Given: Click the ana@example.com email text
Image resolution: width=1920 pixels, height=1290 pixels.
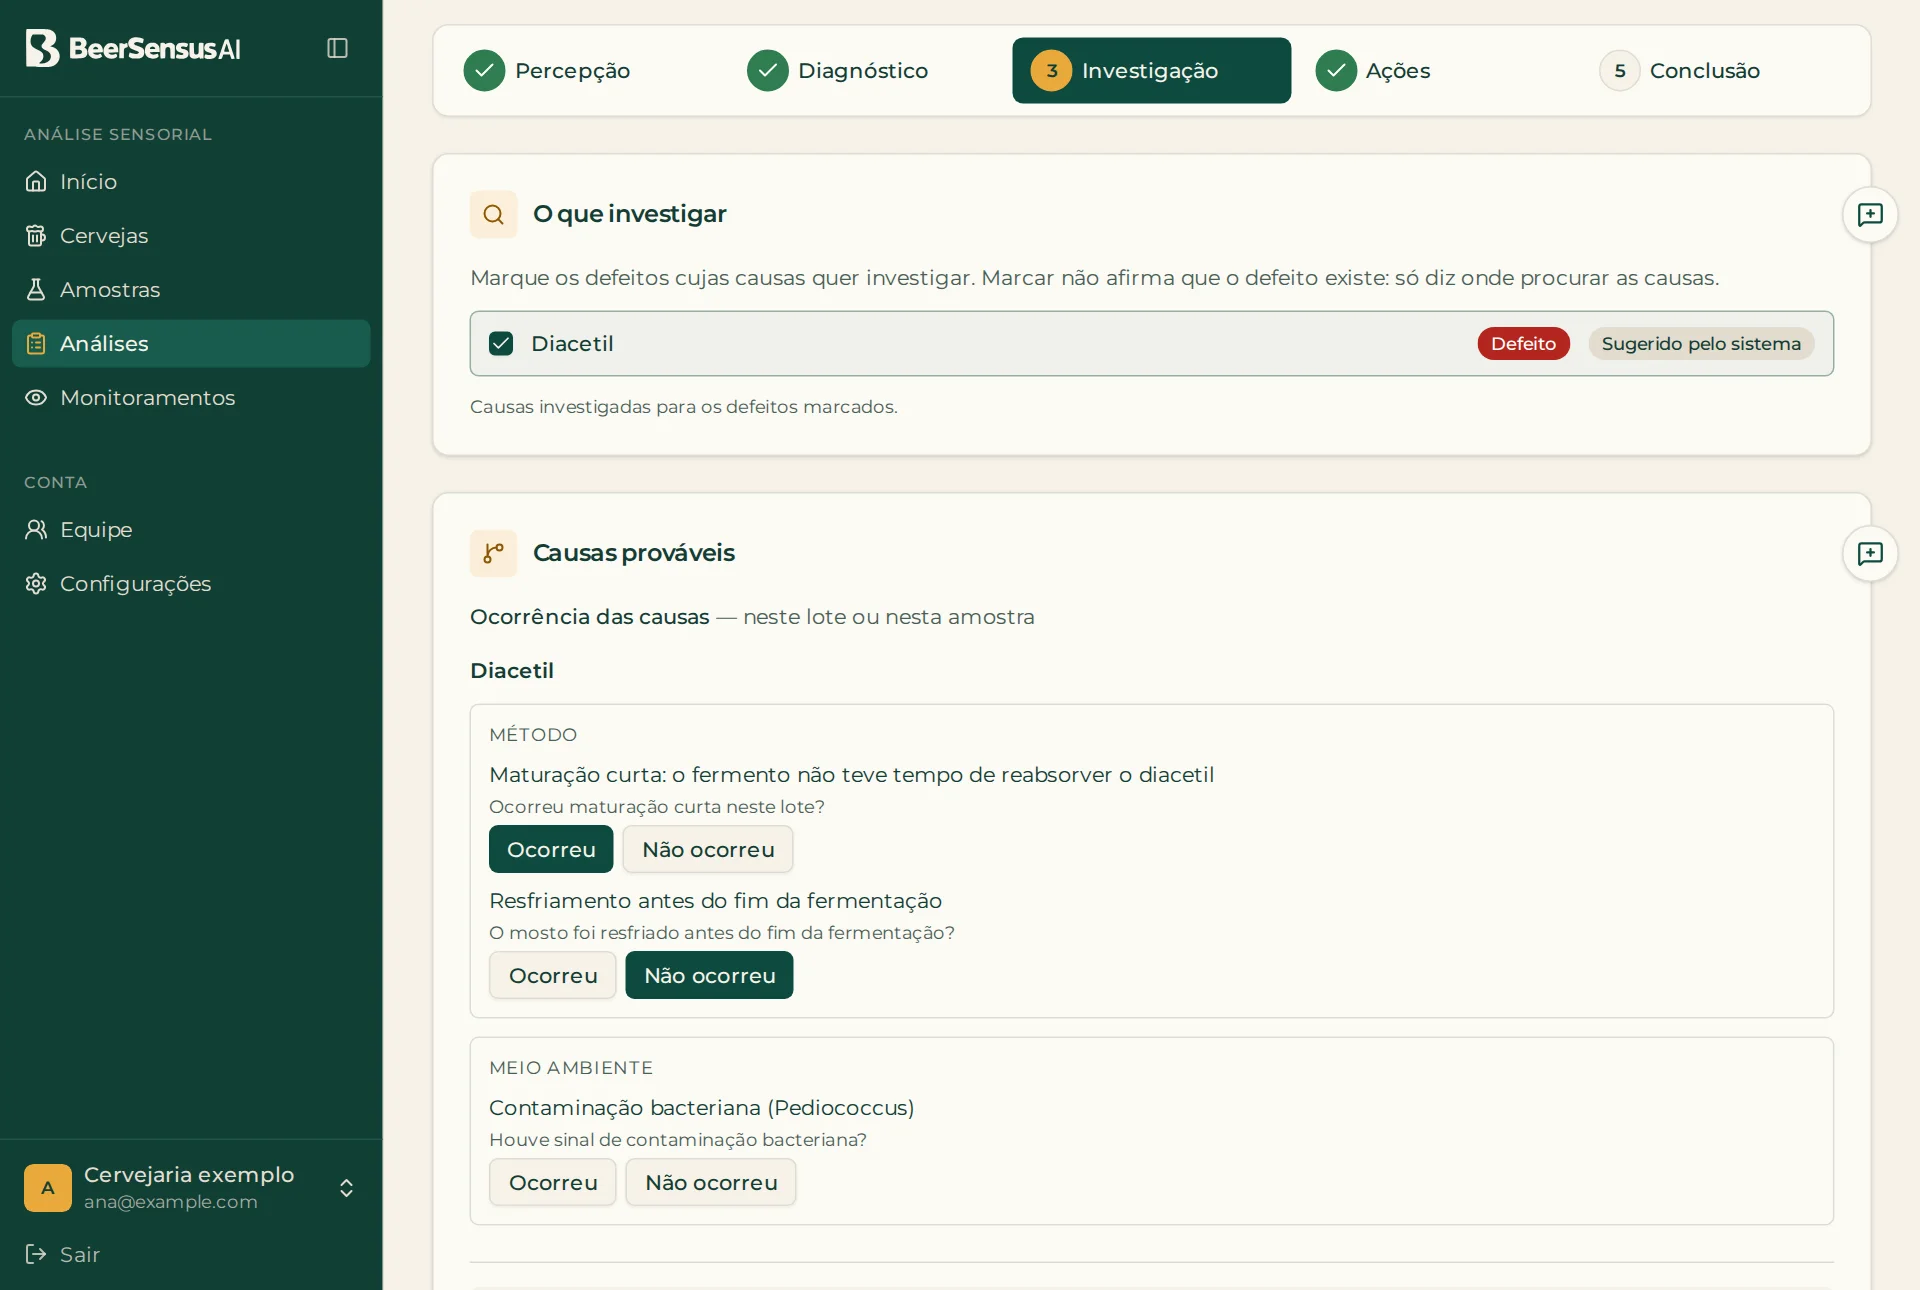Looking at the screenshot, I should [171, 1202].
